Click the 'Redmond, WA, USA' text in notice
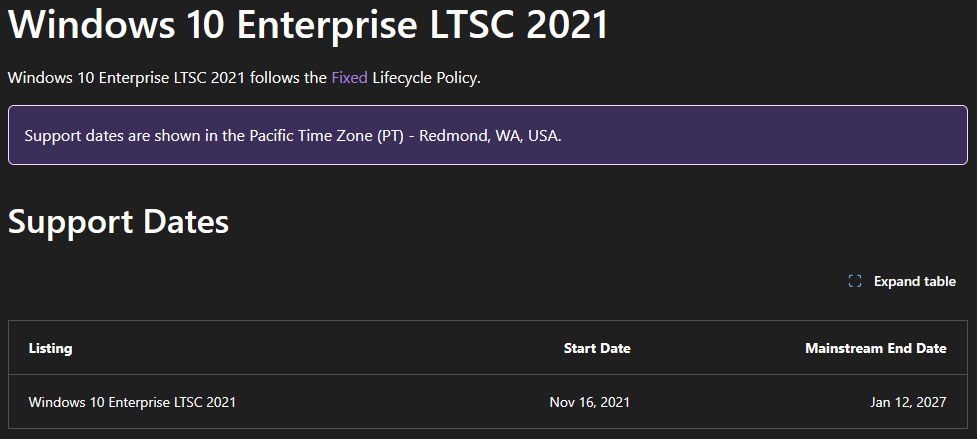 pos(490,136)
